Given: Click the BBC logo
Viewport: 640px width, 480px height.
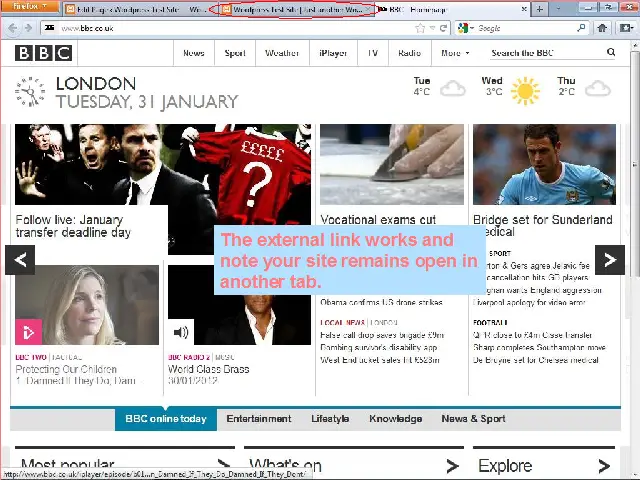Looking at the screenshot, I should pyautogui.click(x=43, y=53).
